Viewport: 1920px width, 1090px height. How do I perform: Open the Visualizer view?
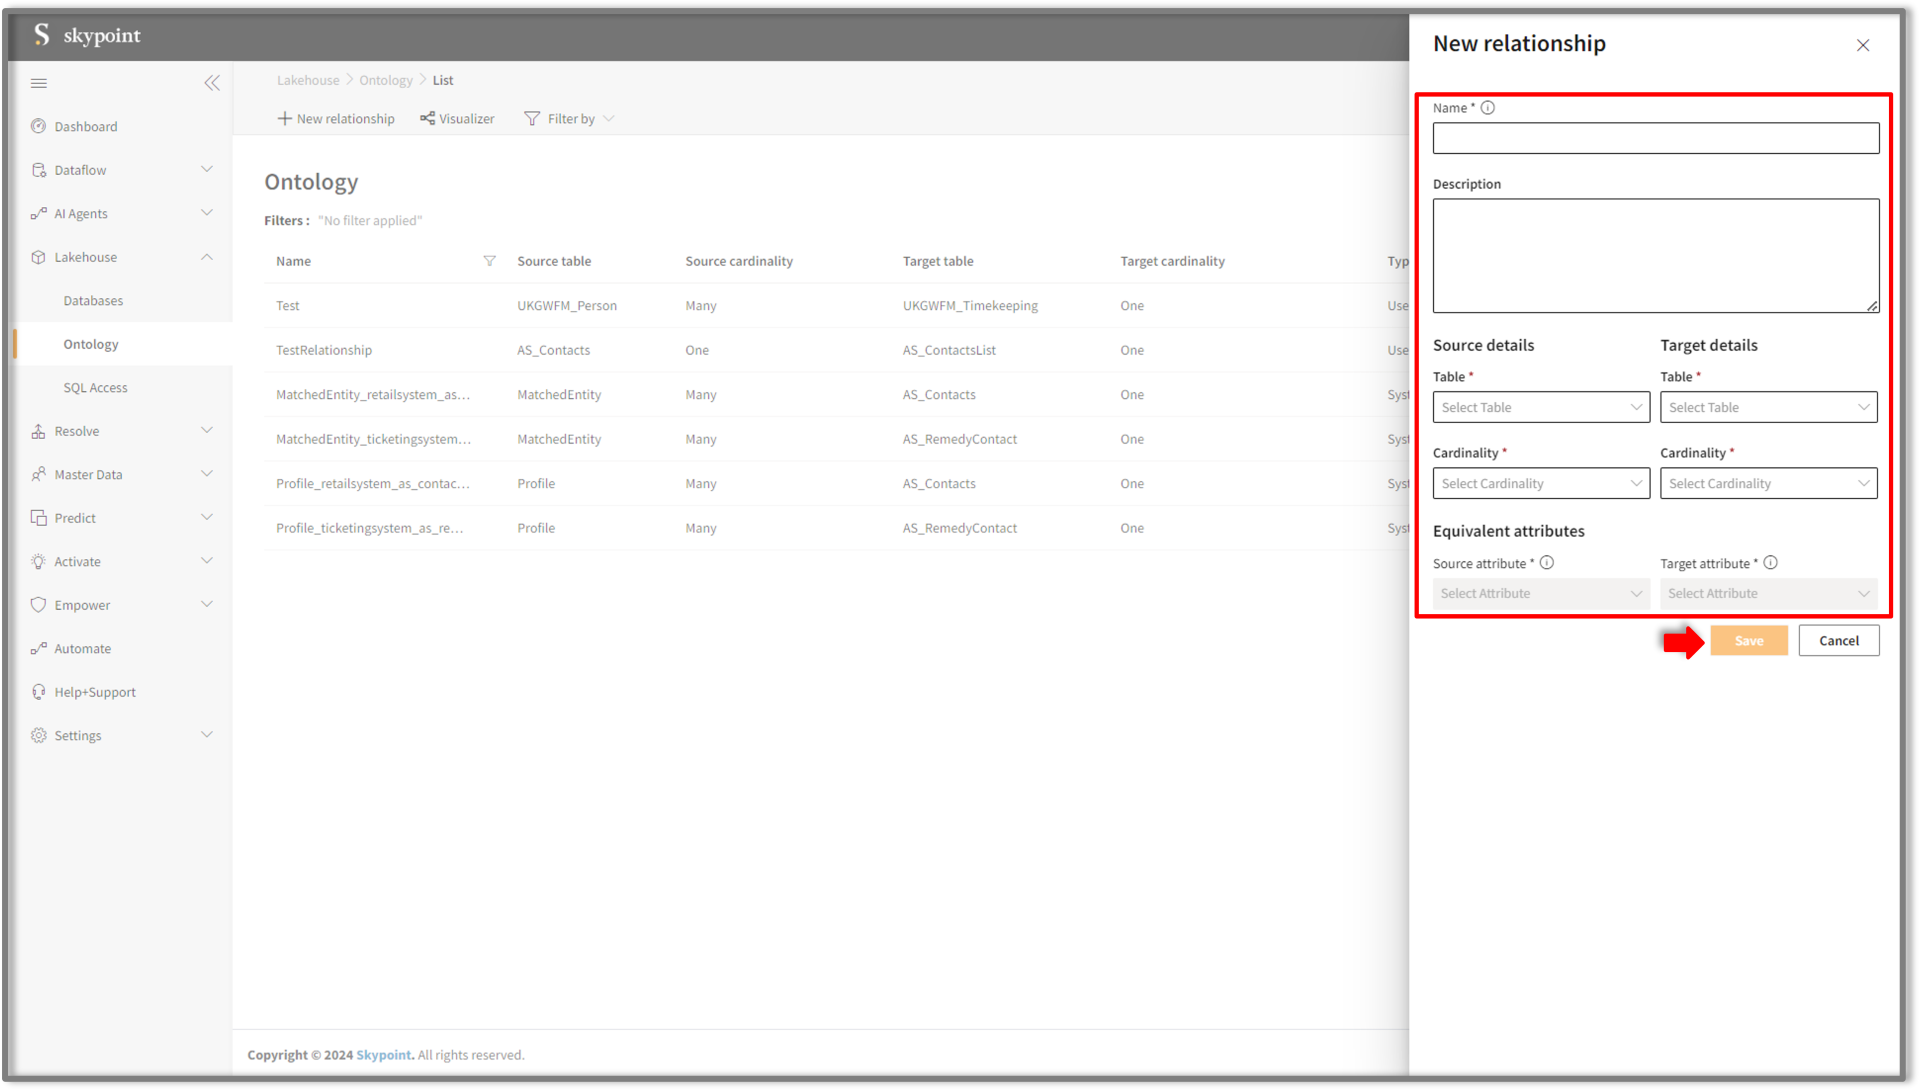[457, 119]
